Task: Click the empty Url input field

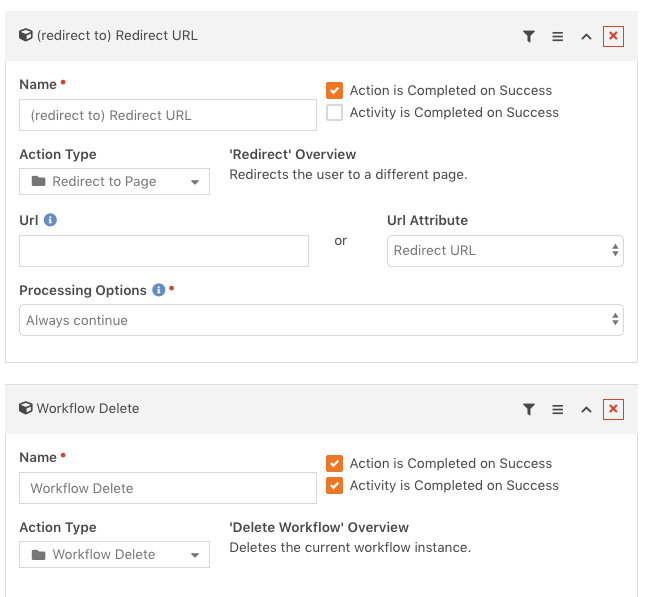Action: pos(164,251)
